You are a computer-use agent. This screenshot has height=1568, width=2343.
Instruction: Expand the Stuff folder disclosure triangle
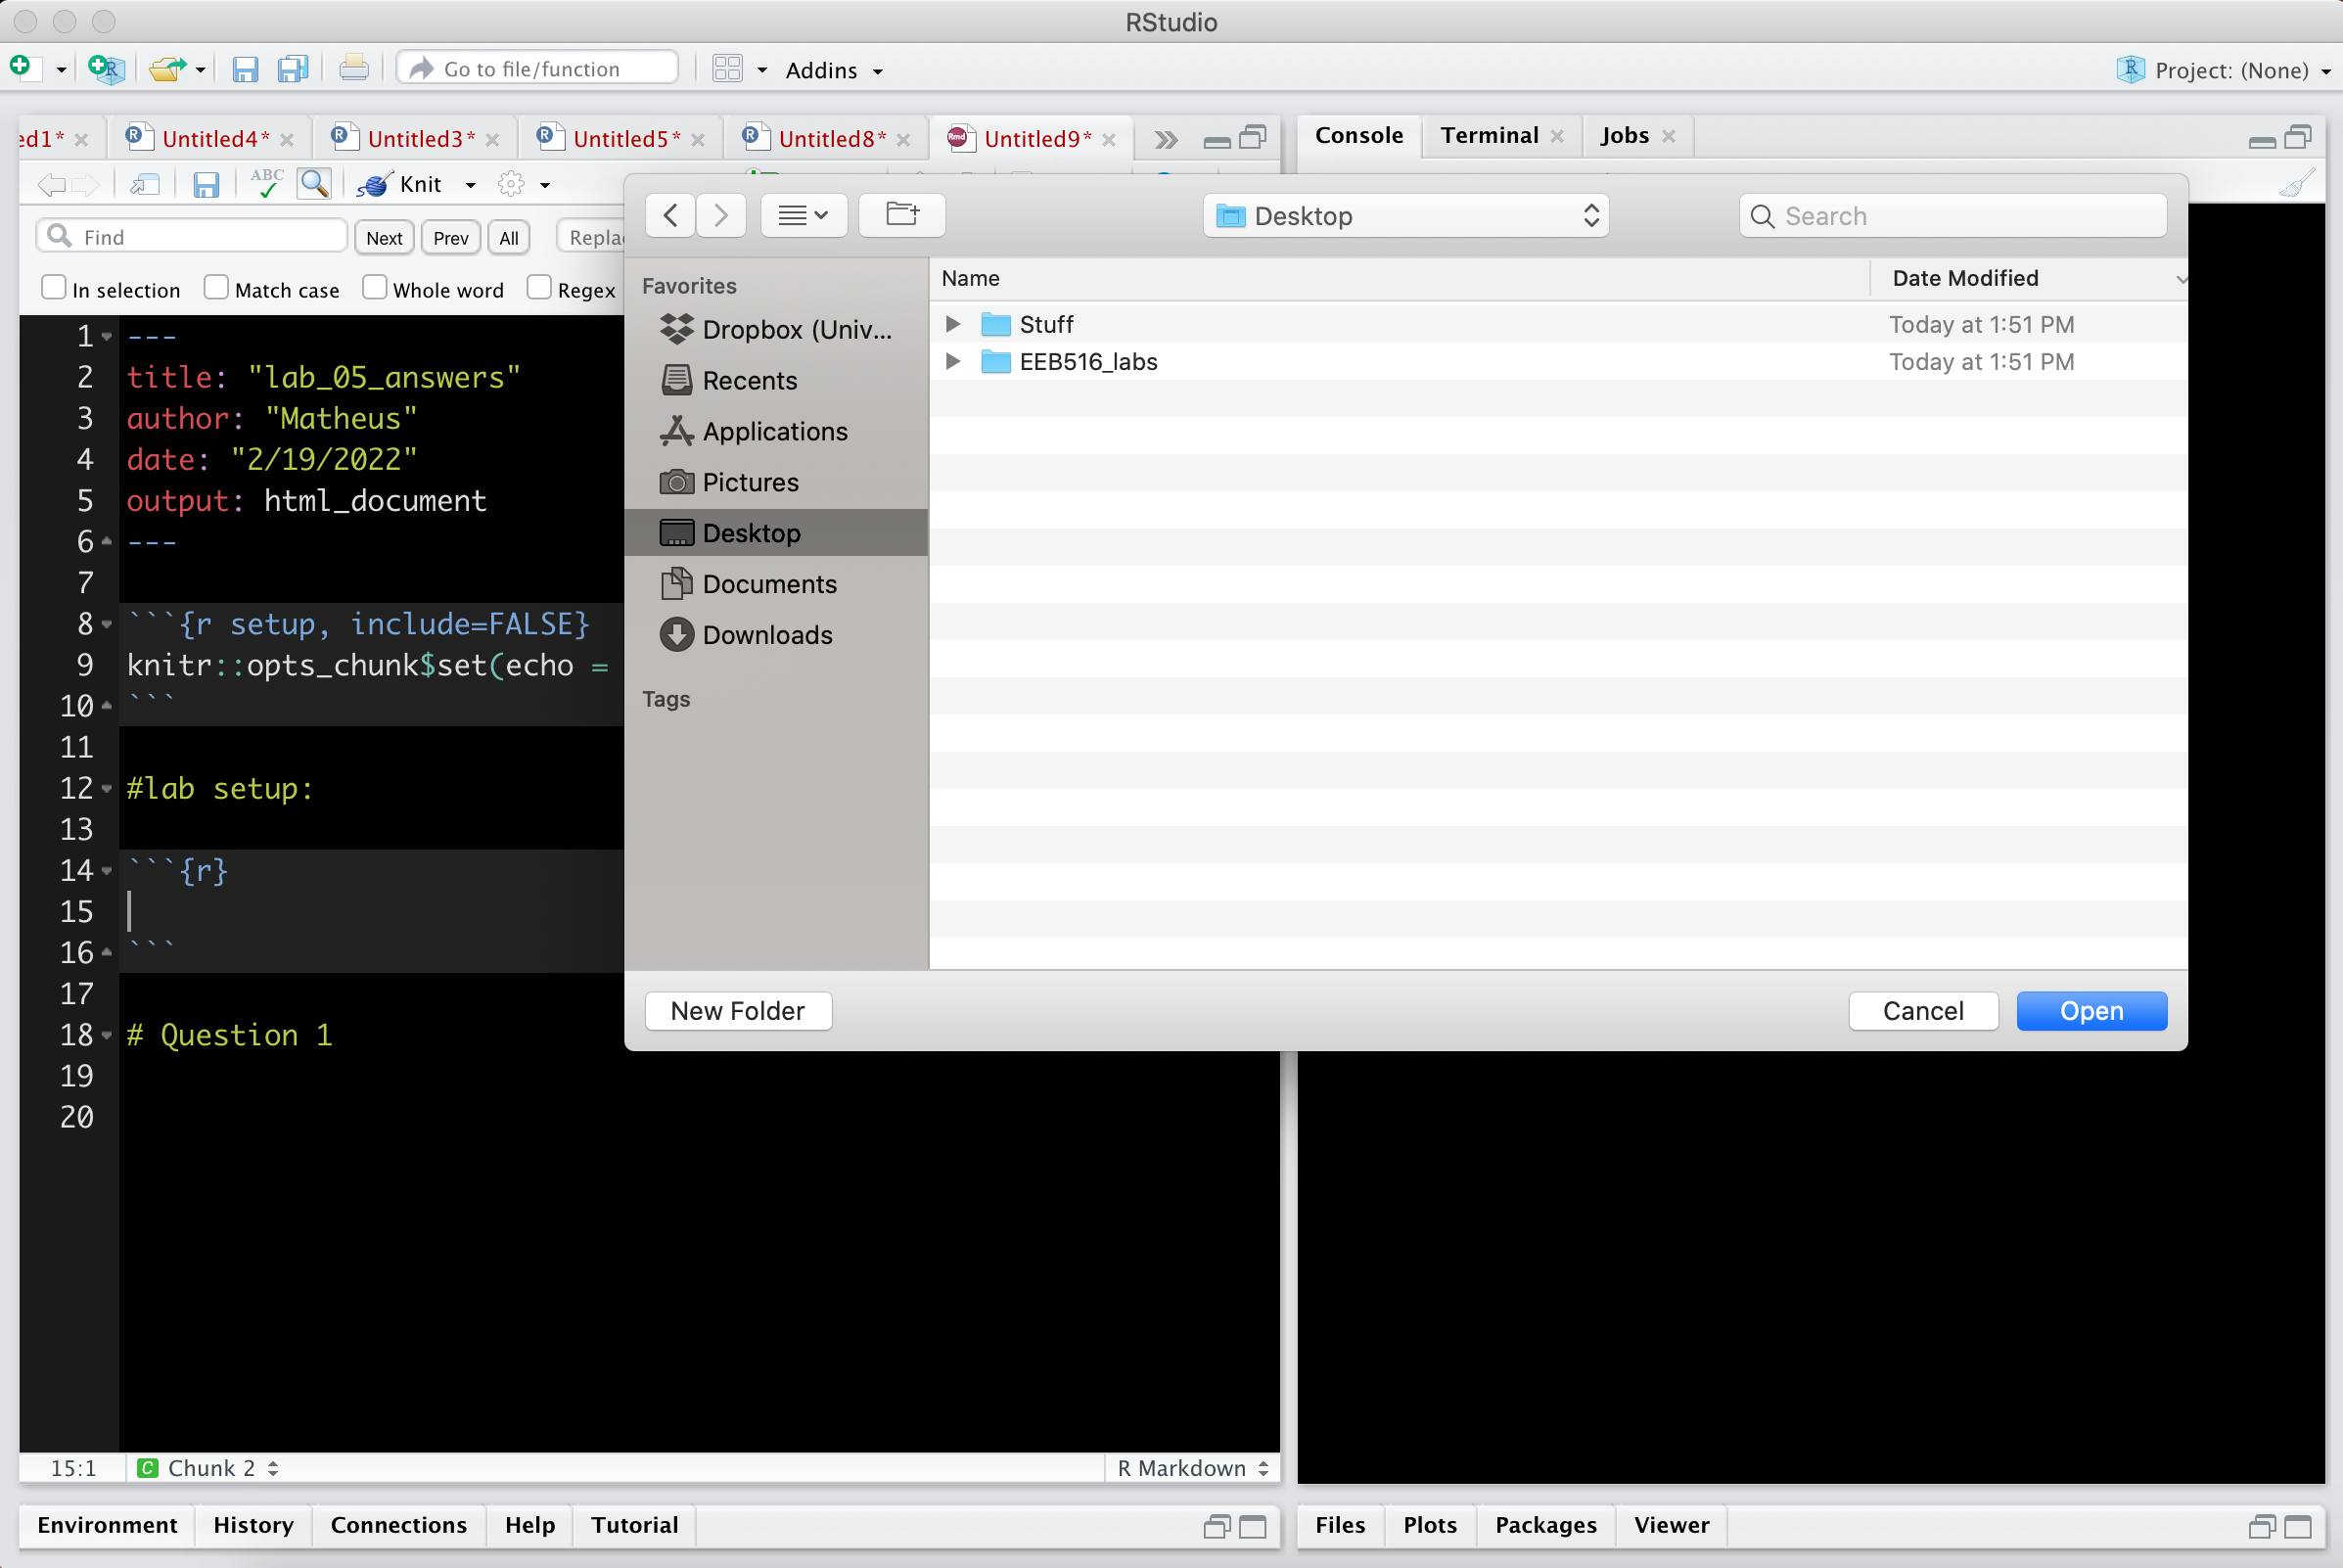[x=953, y=324]
